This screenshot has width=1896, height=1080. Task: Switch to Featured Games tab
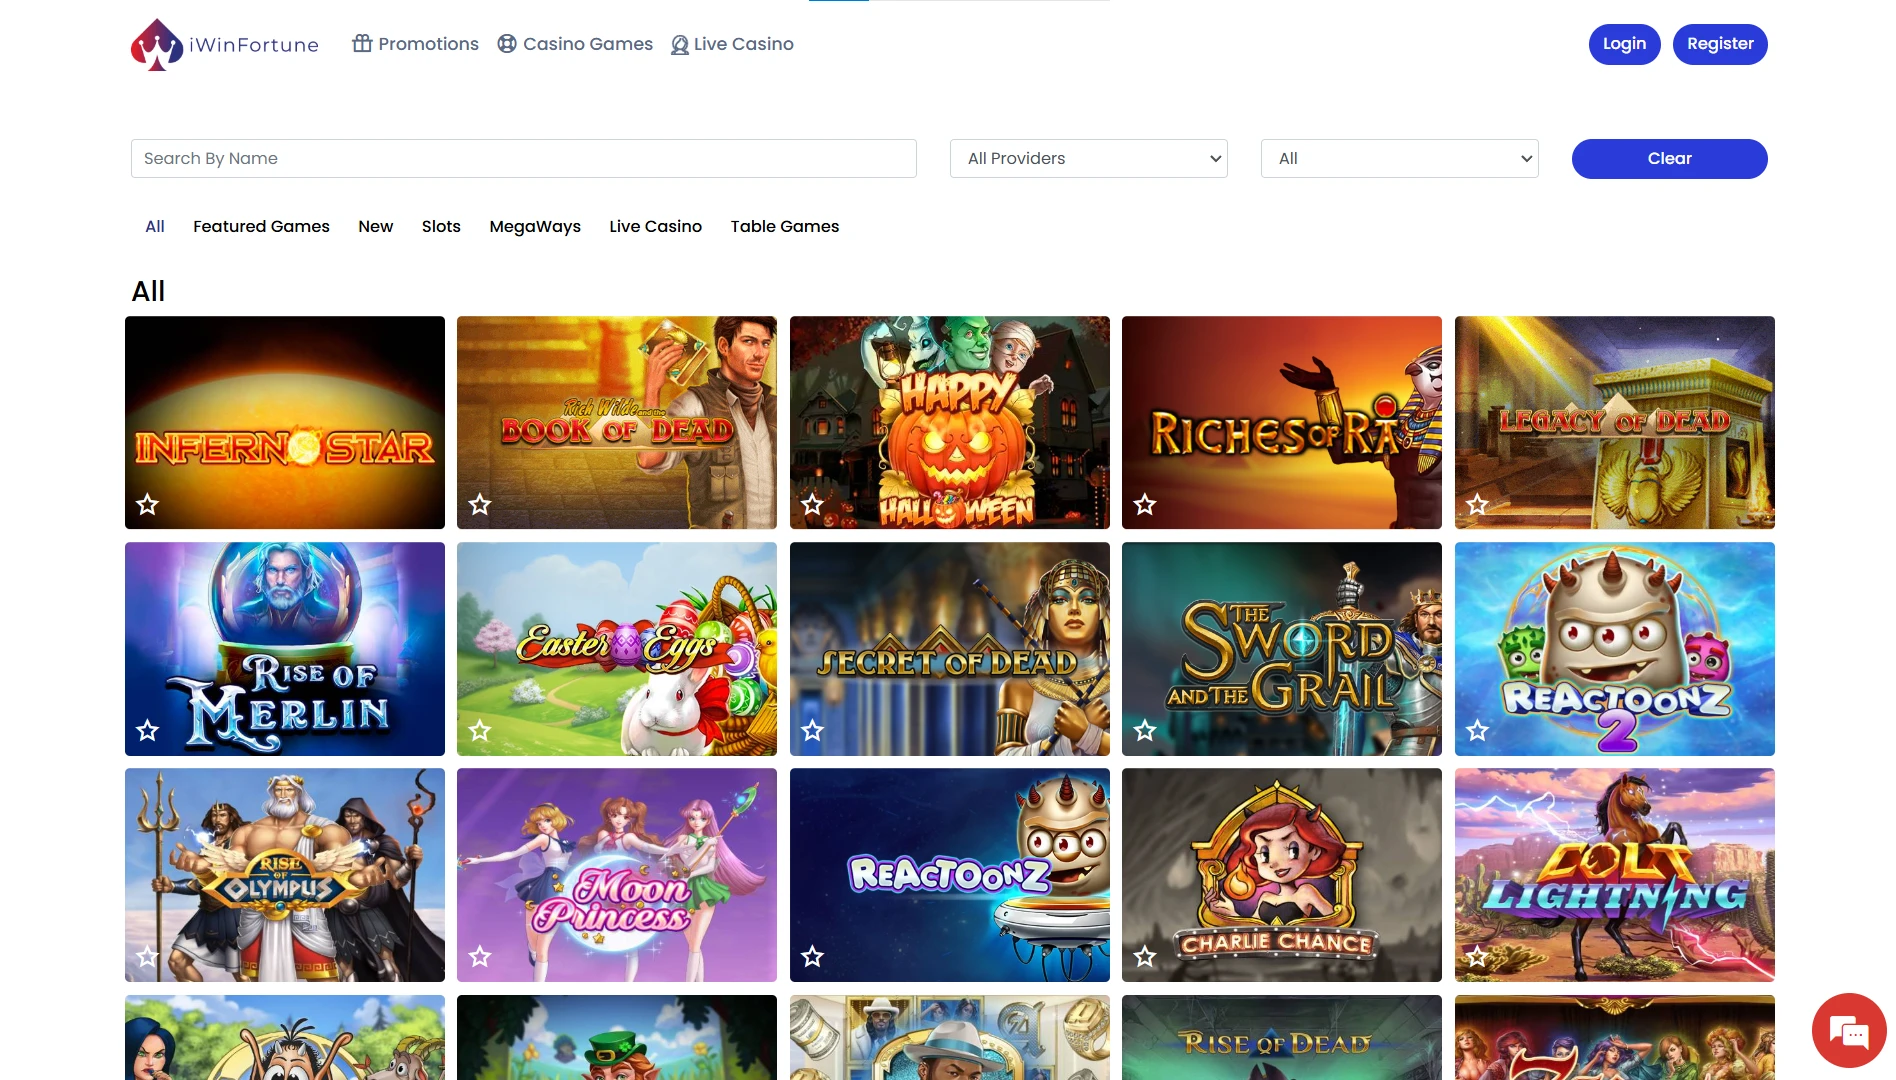[x=261, y=226]
